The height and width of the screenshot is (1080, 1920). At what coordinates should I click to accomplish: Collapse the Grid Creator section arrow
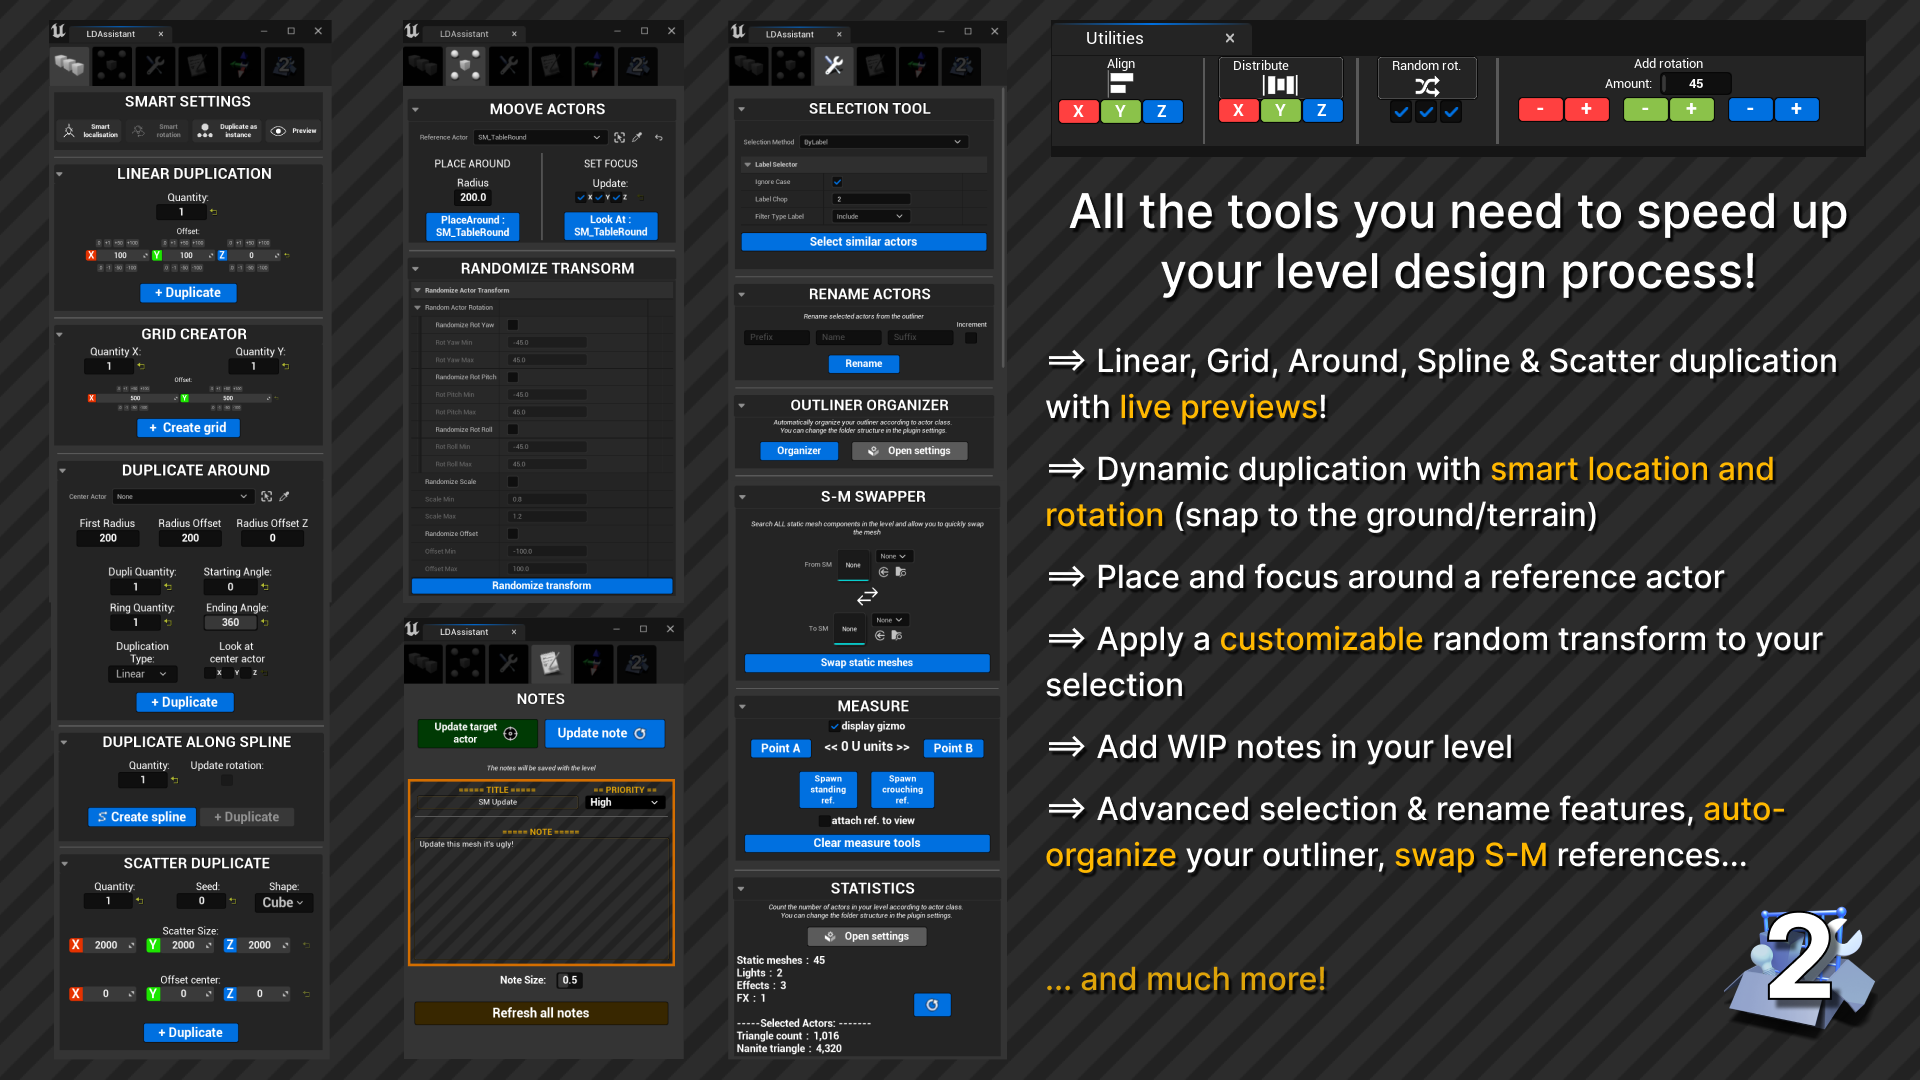click(x=60, y=334)
